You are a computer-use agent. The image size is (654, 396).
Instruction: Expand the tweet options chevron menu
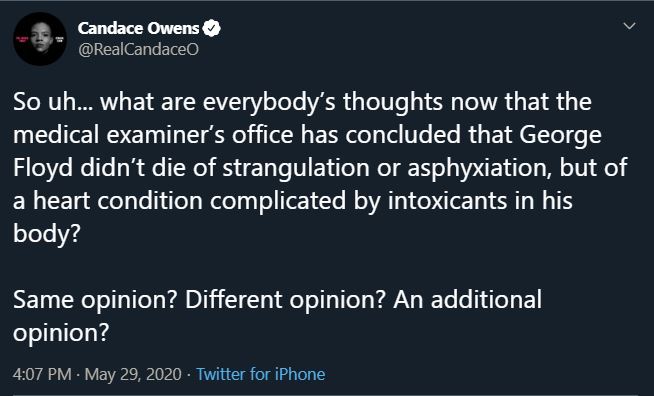click(x=629, y=26)
